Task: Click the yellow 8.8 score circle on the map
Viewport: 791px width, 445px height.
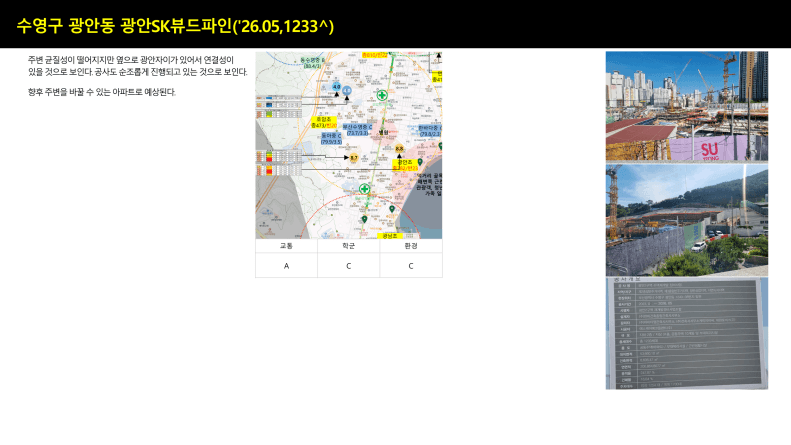Action: (399, 149)
